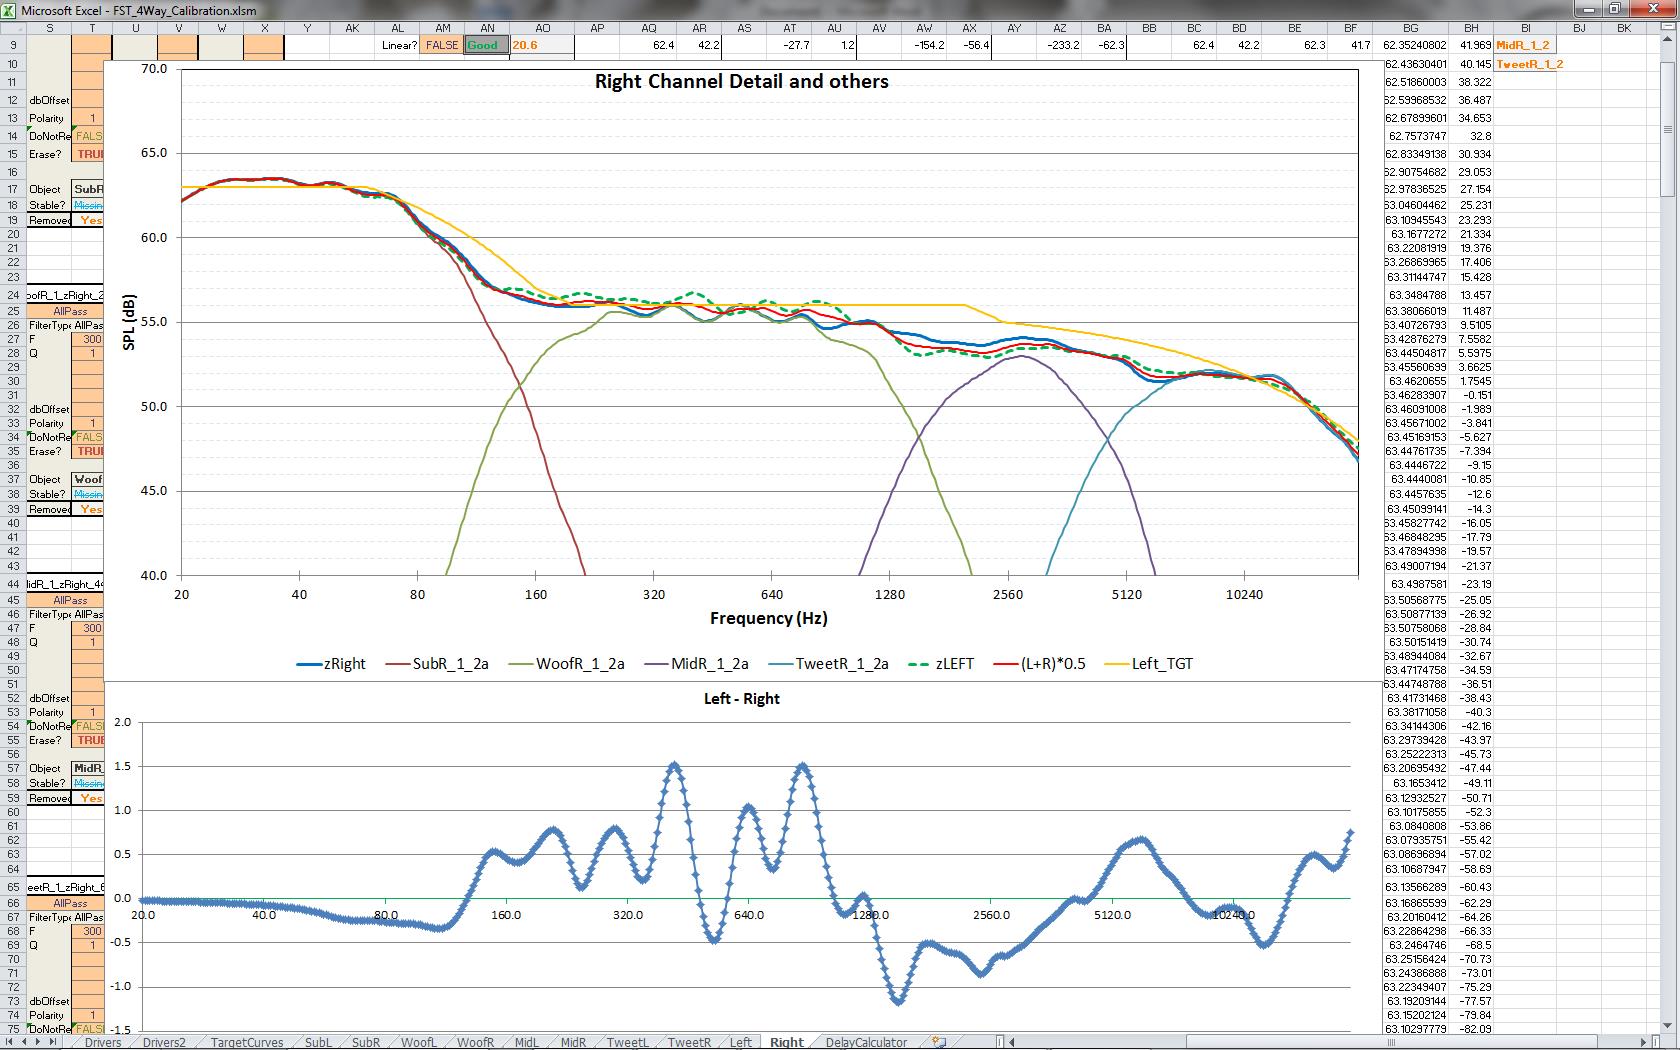The image size is (1680, 1050).
Task: Click the horizontal scrollbar track
Action: click(1330, 1042)
